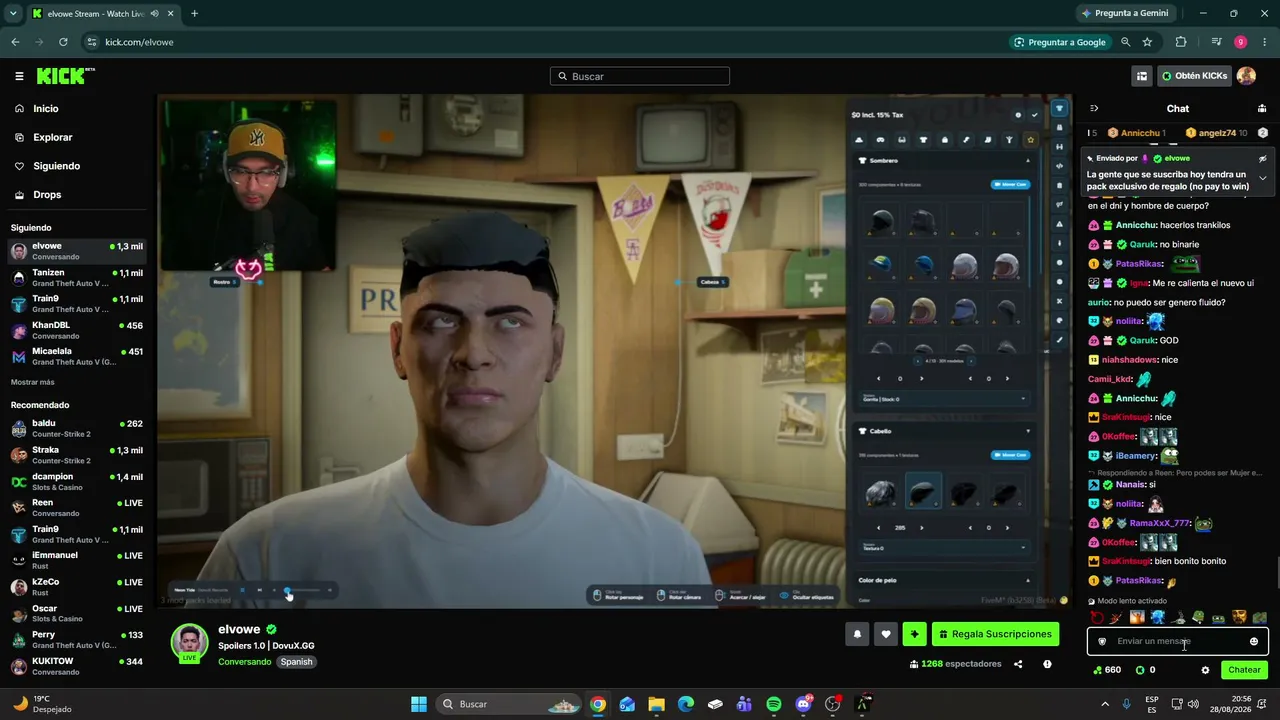Screen dimensions: 1280x720
Task: Open chat identity shield icon
Action: tap(1102, 641)
